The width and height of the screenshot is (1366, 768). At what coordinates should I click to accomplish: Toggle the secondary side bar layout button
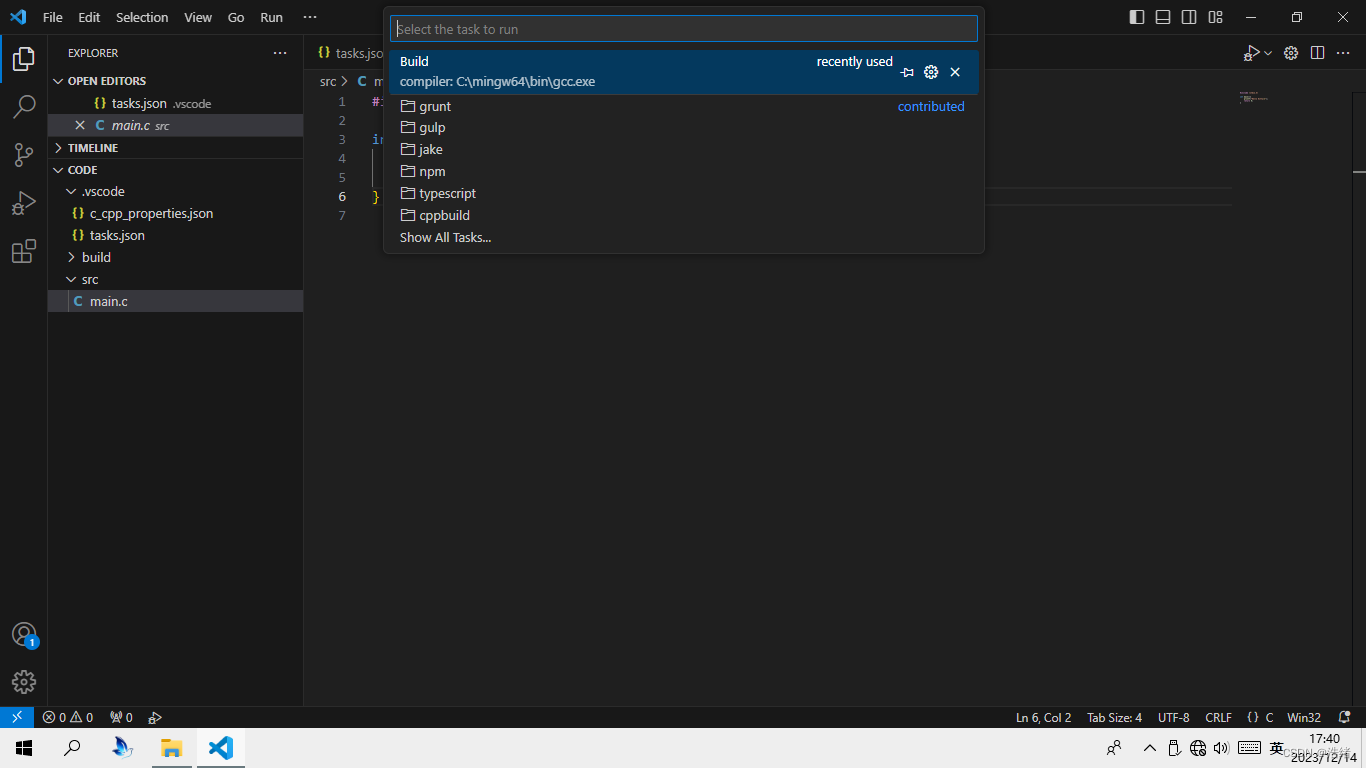click(1189, 17)
